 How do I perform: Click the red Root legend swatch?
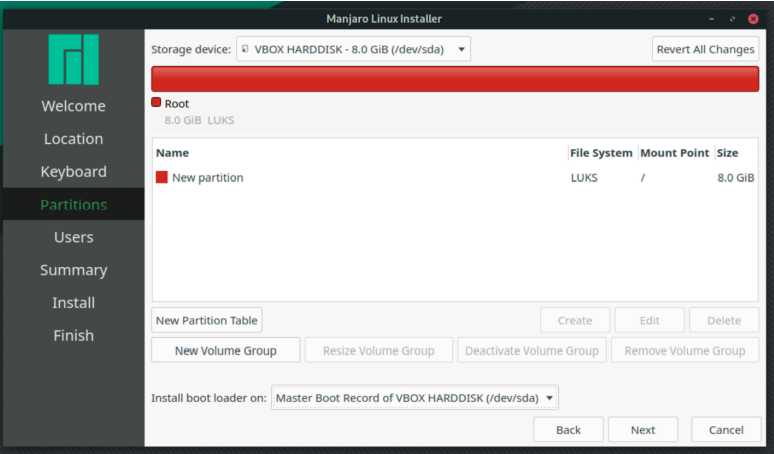click(156, 103)
